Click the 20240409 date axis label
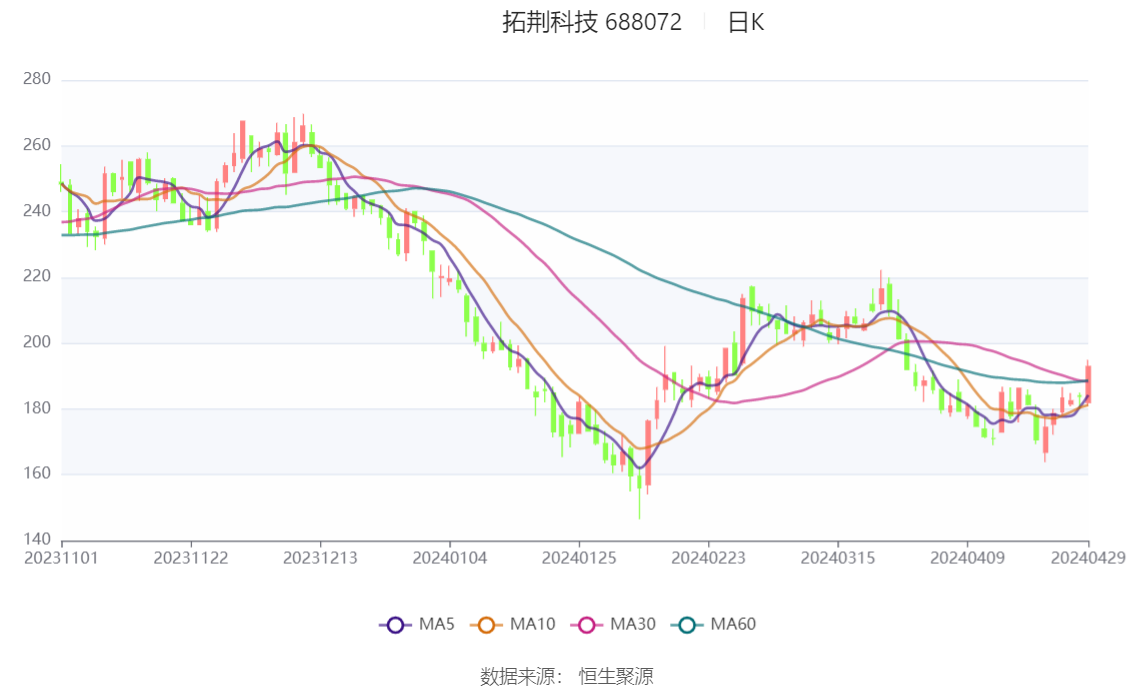The image size is (1134, 689). (968, 558)
